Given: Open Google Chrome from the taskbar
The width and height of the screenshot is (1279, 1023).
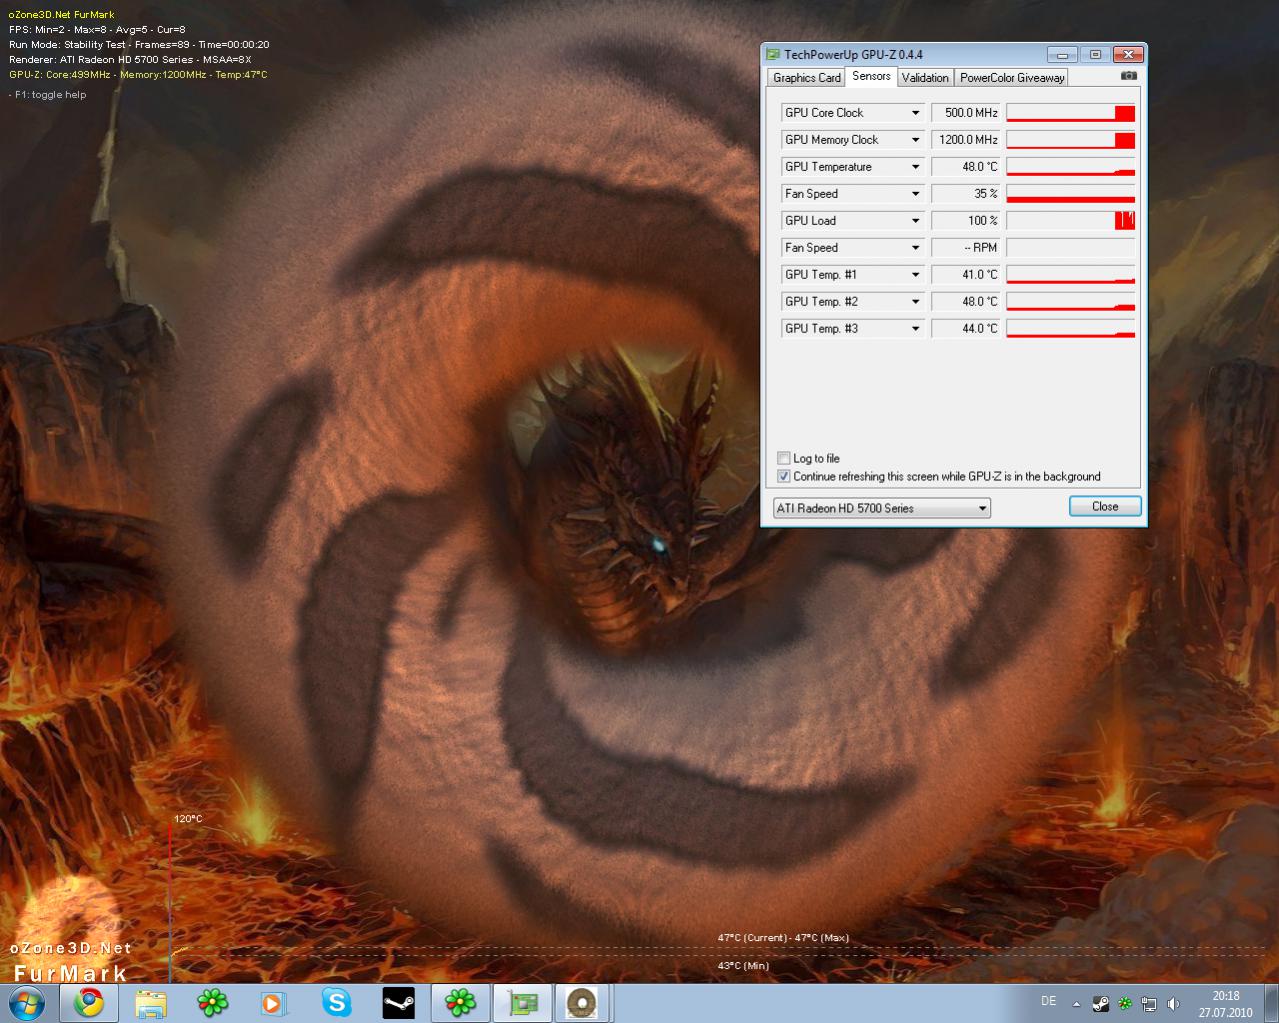Looking at the screenshot, I should tap(88, 1003).
